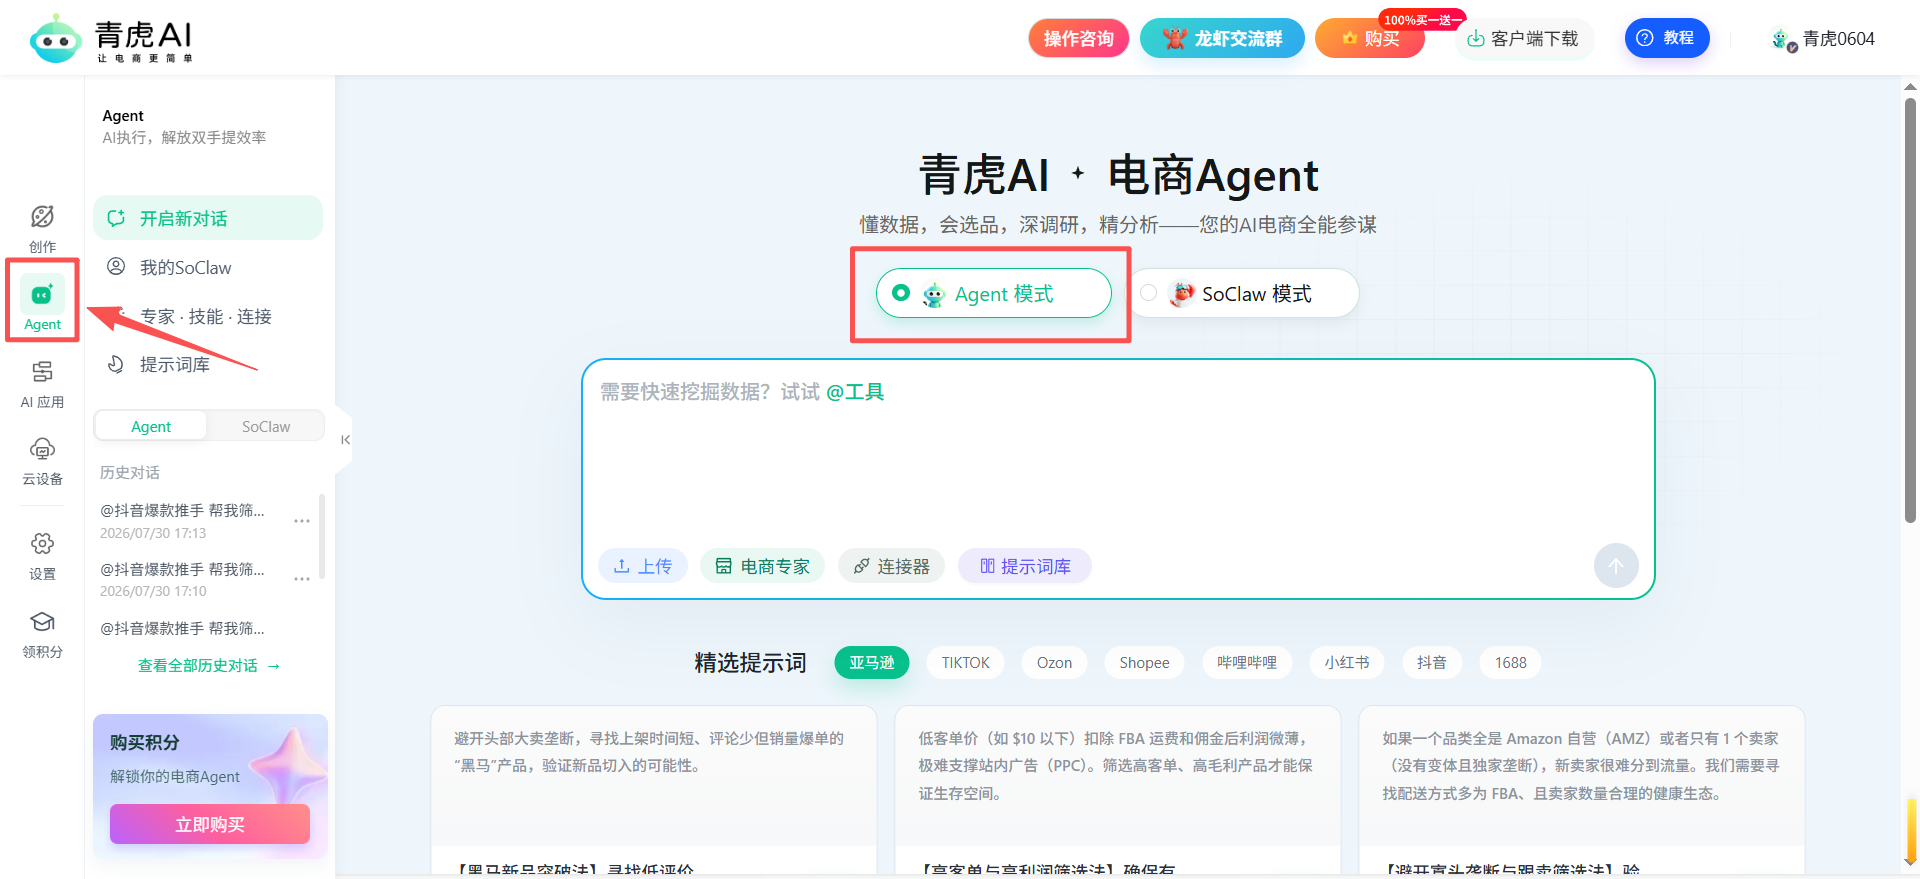Click the history list scrollbar
The width and height of the screenshot is (1920, 879).
click(322, 536)
